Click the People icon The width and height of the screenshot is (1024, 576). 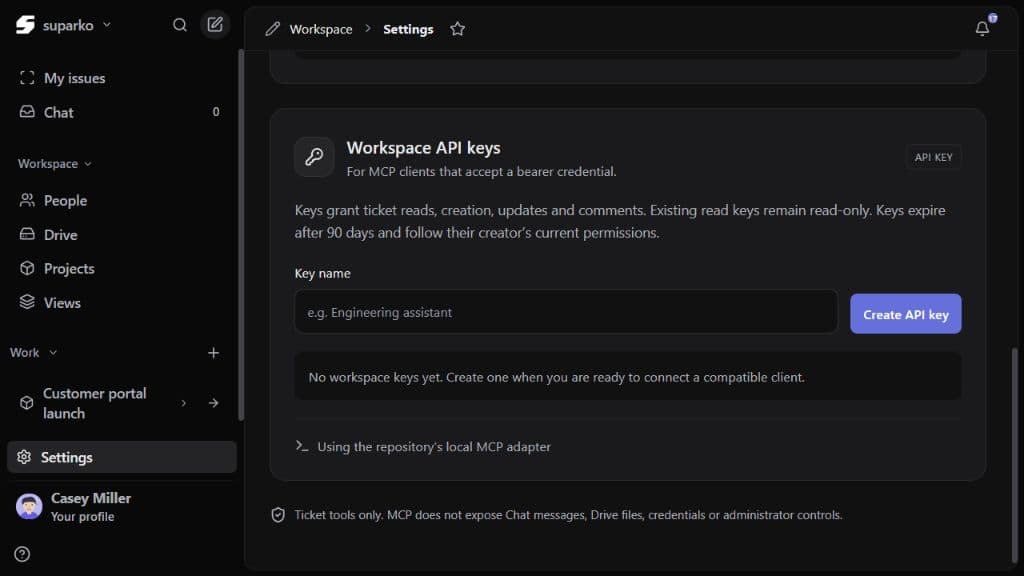(27, 200)
